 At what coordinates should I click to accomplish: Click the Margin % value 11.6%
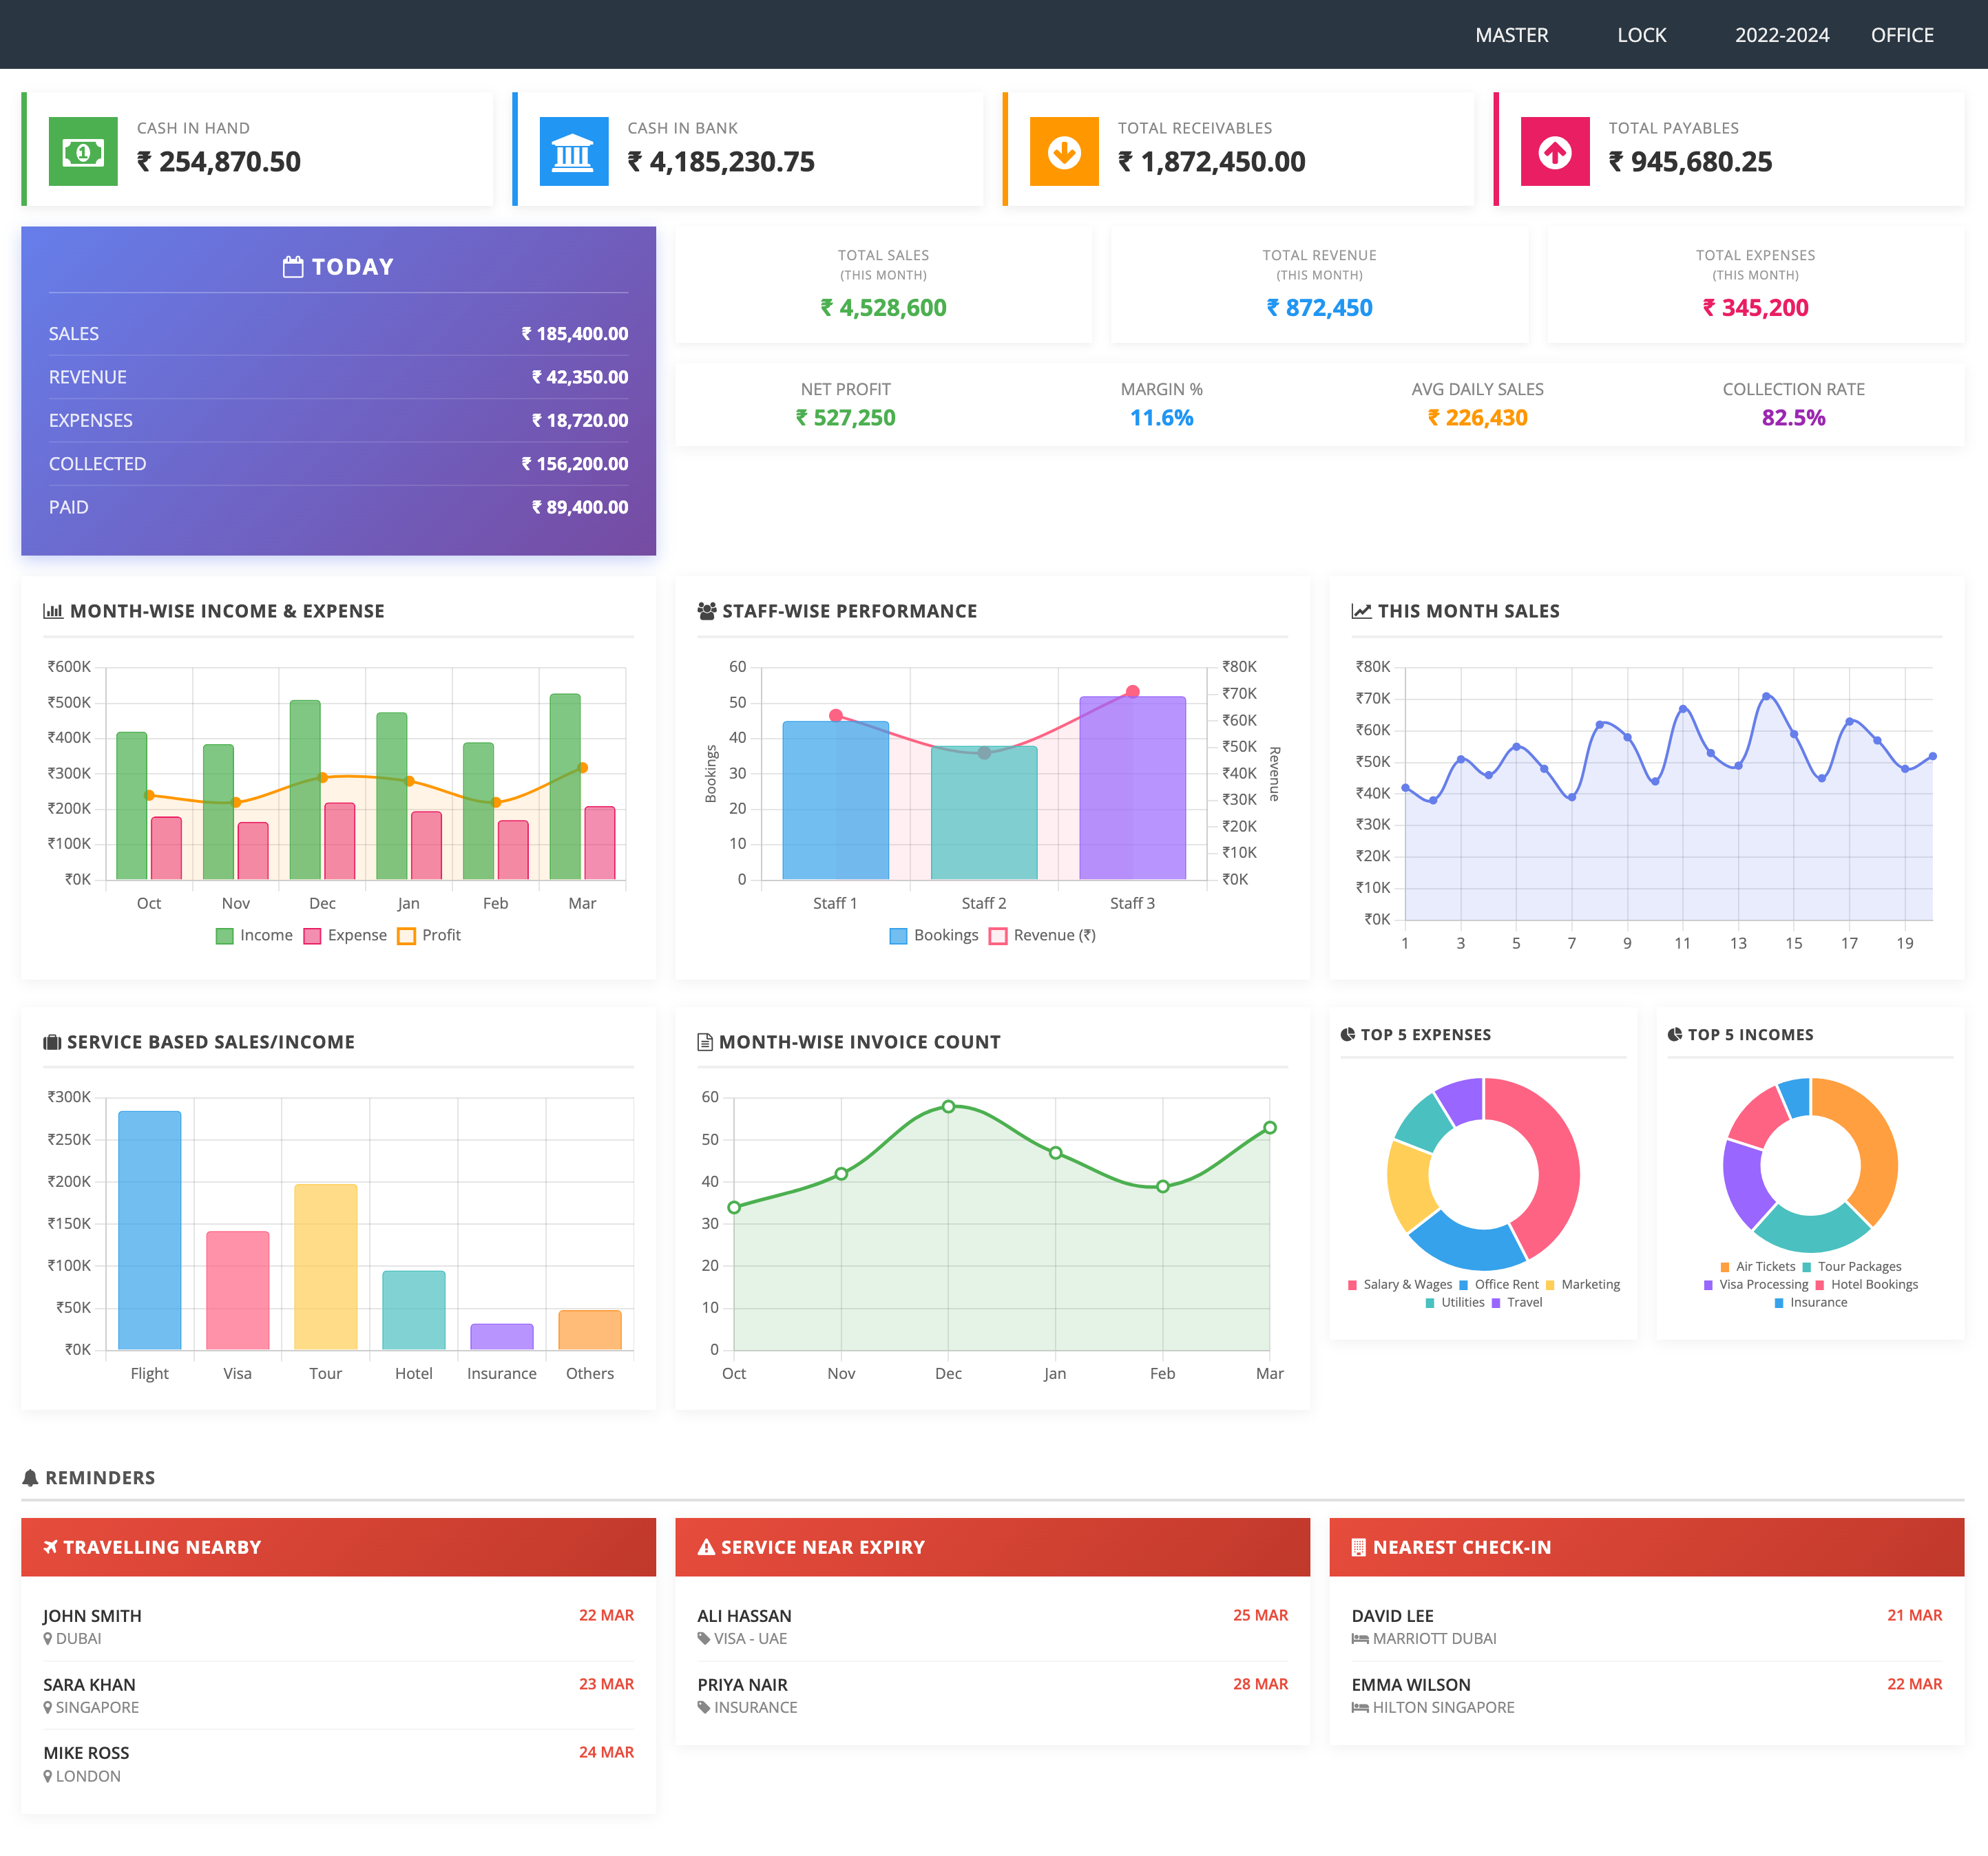1161,418
